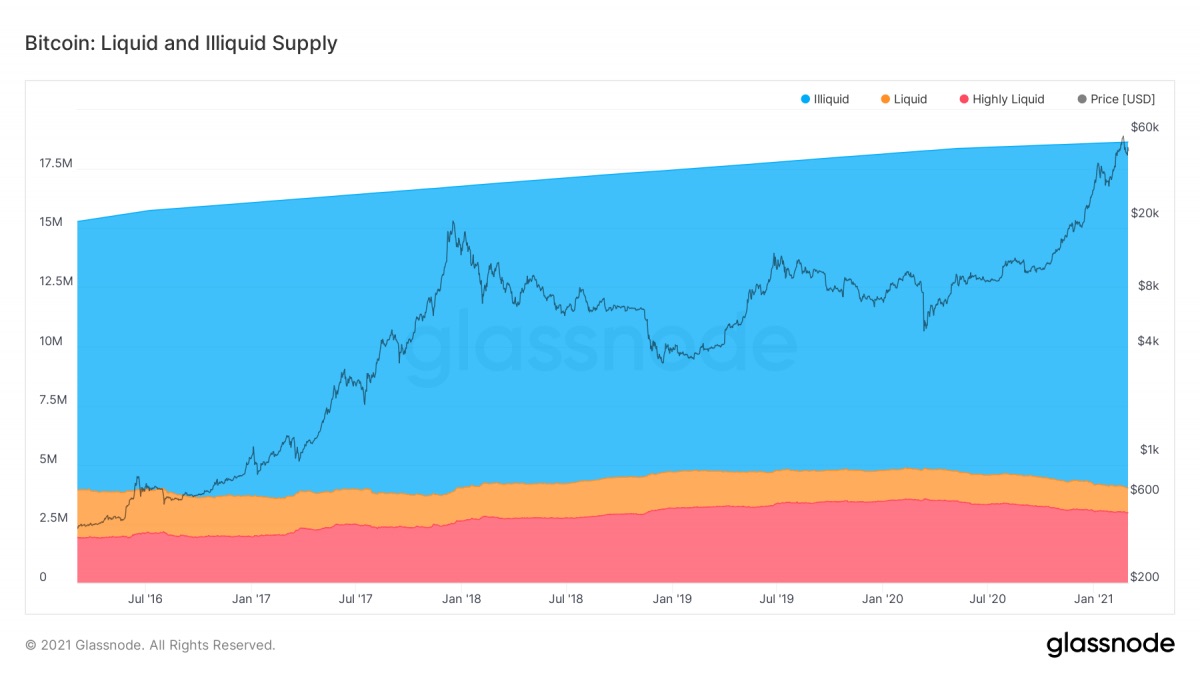Click the Jul '19 x-axis label
1200x675 pixels.
click(x=777, y=599)
